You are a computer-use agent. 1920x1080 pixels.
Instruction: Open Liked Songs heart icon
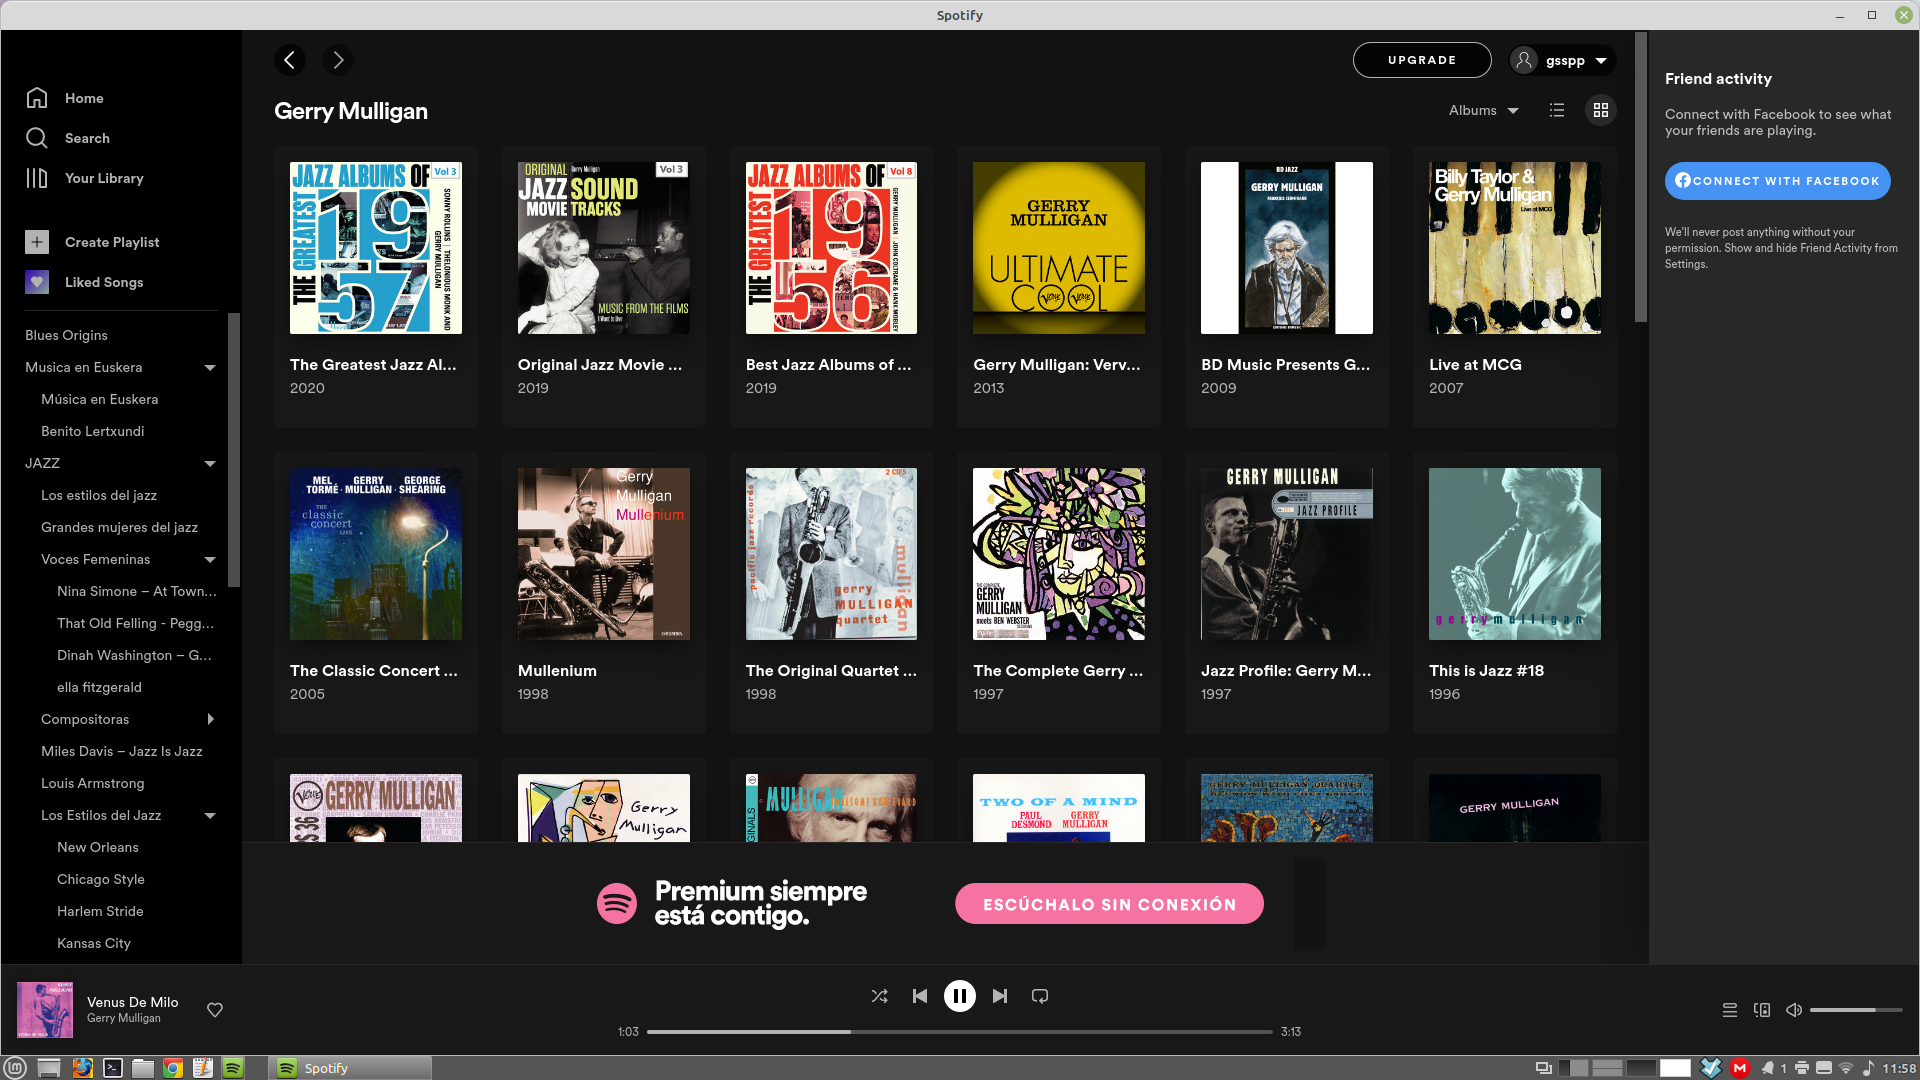pos(37,282)
